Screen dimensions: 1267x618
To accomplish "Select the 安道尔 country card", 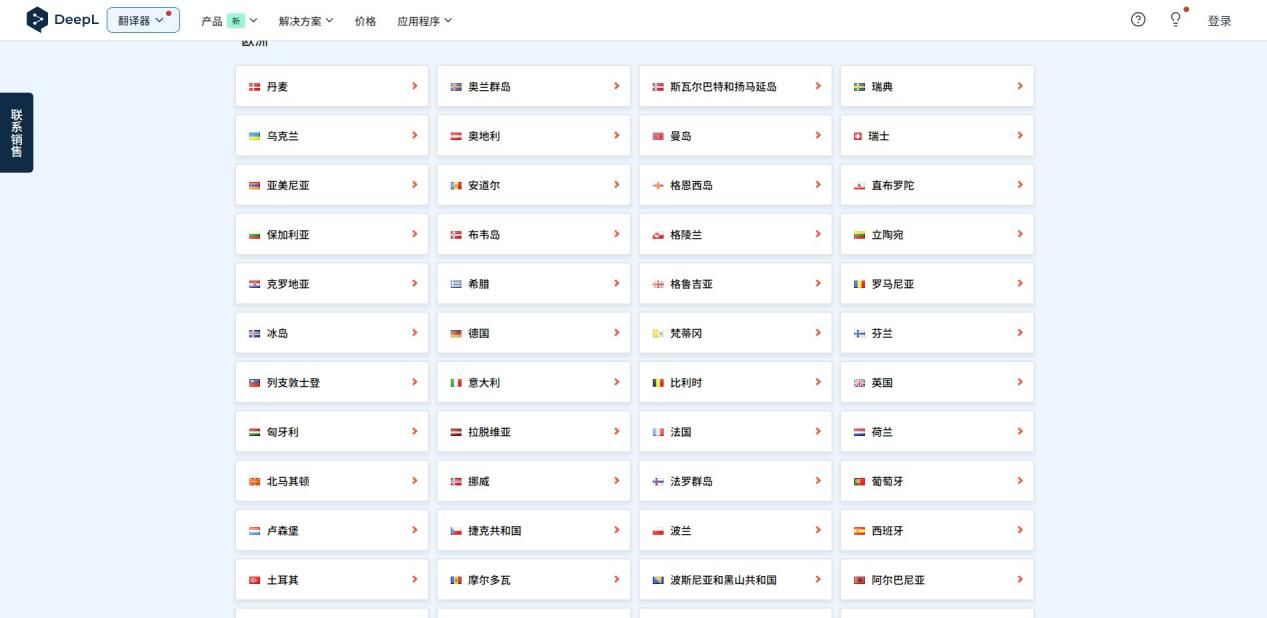I will (534, 185).
